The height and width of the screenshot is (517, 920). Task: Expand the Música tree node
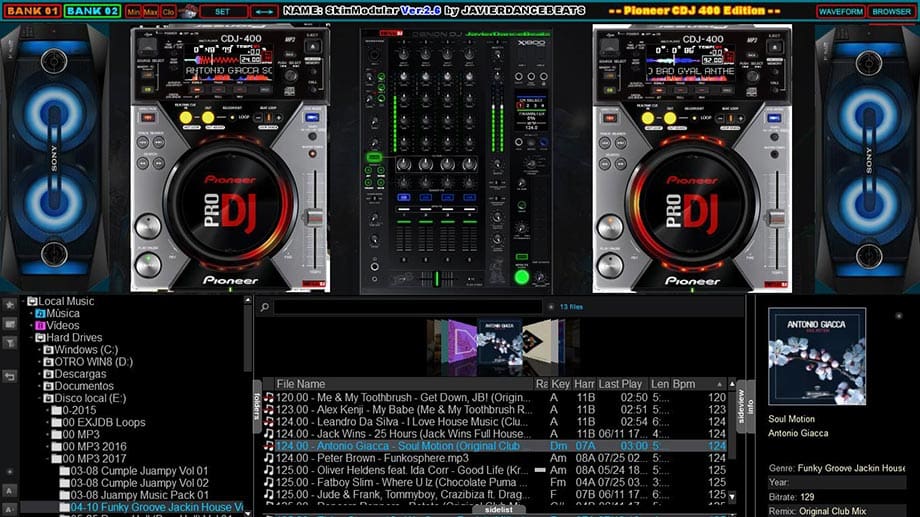[x=32, y=313]
